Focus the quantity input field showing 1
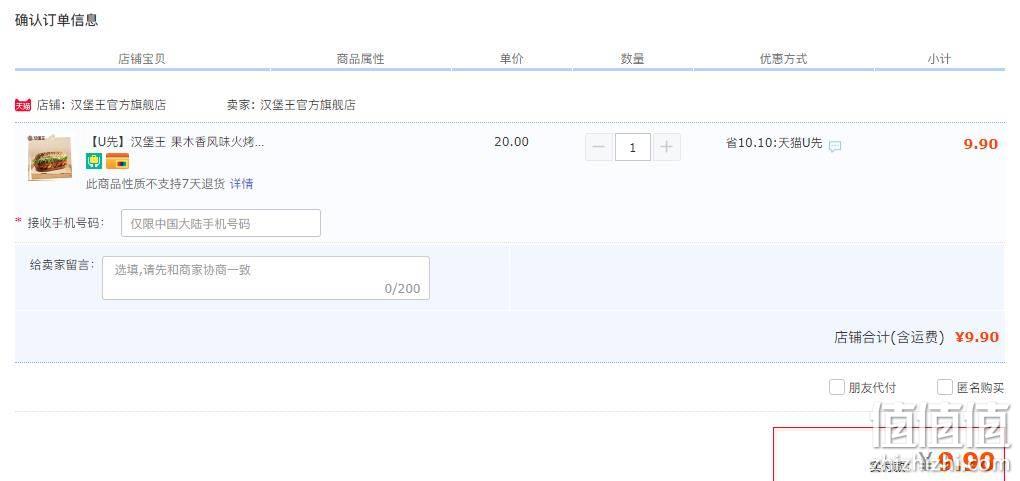1020x481 pixels. tap(633, 147)
